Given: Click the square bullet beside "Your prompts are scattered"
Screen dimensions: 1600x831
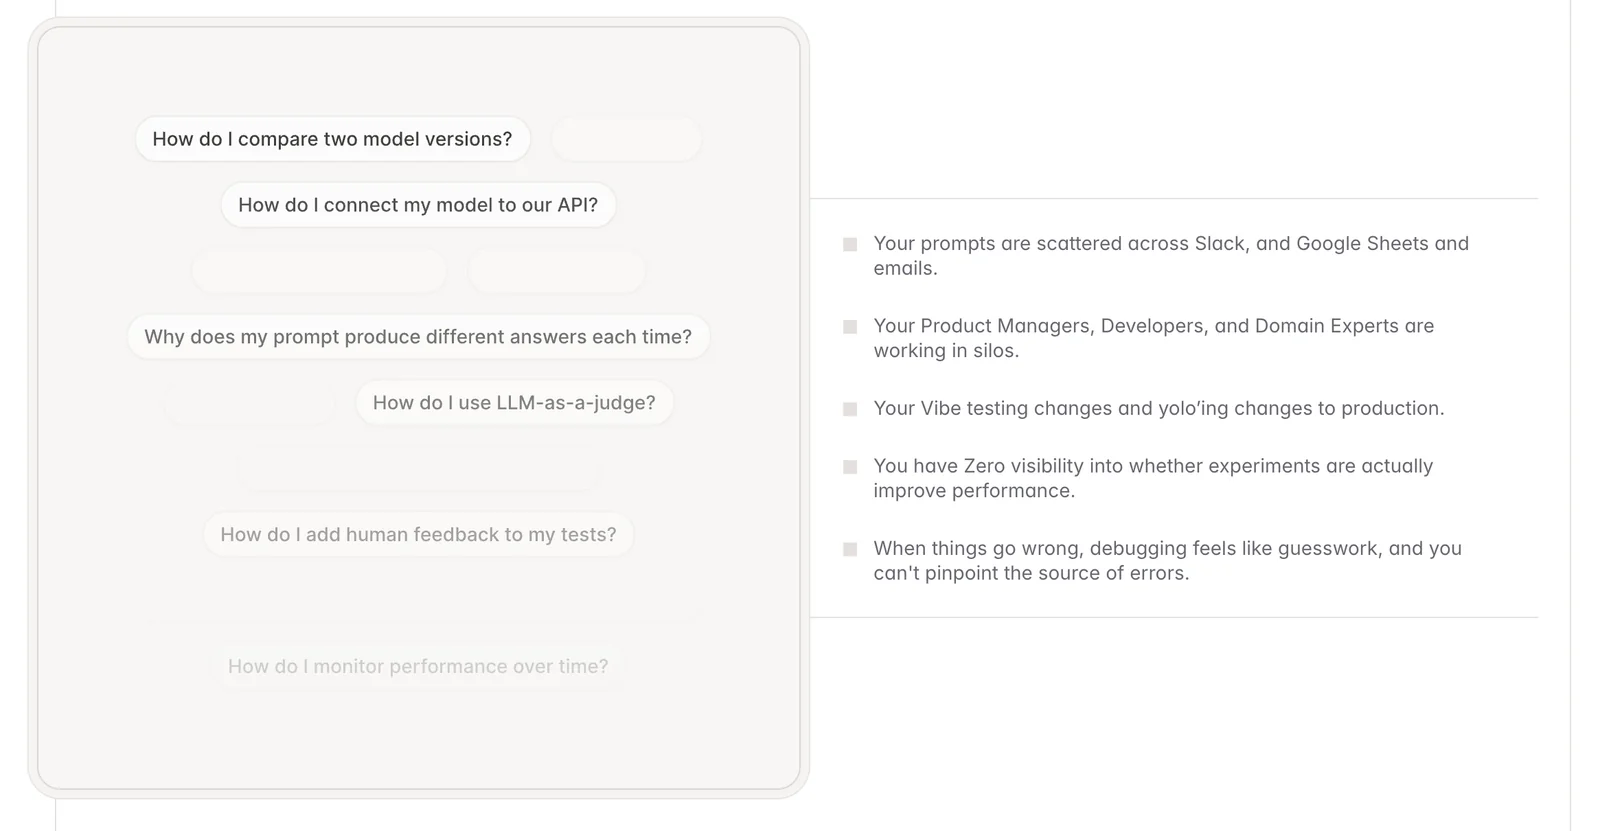Looking at the screenshot, I should point(850,244).
